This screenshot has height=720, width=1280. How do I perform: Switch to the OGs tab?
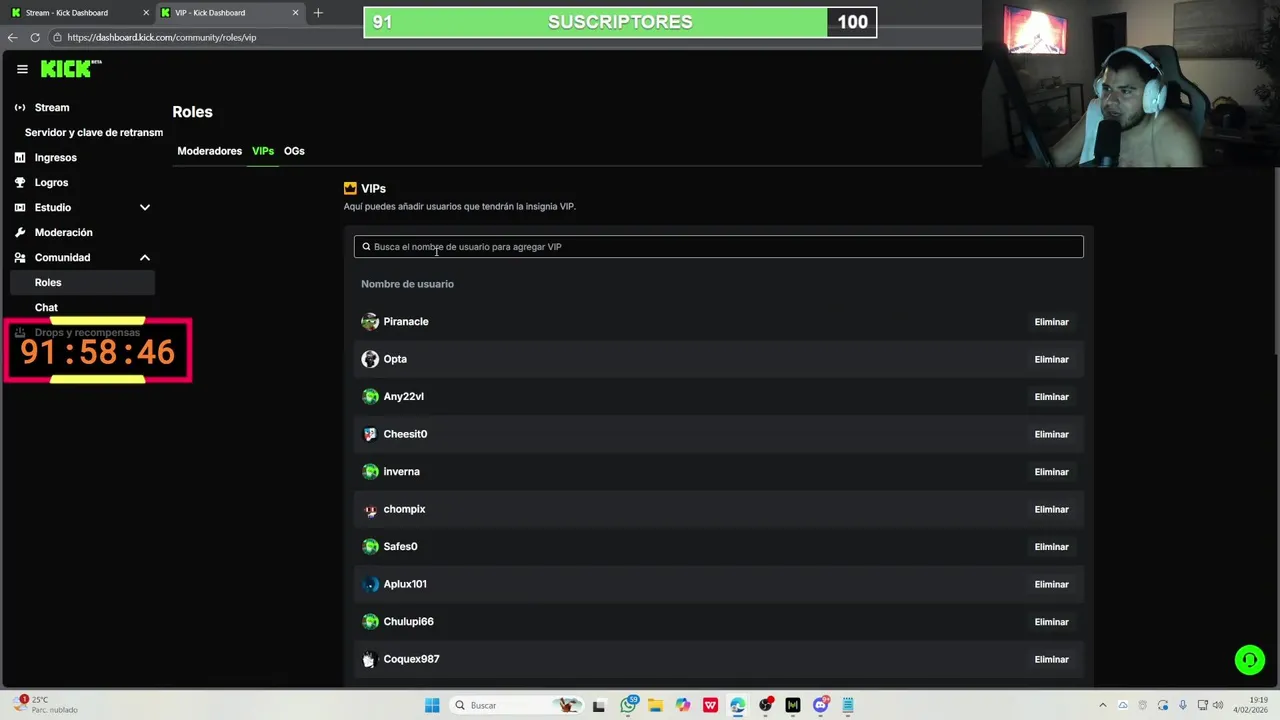294,151
